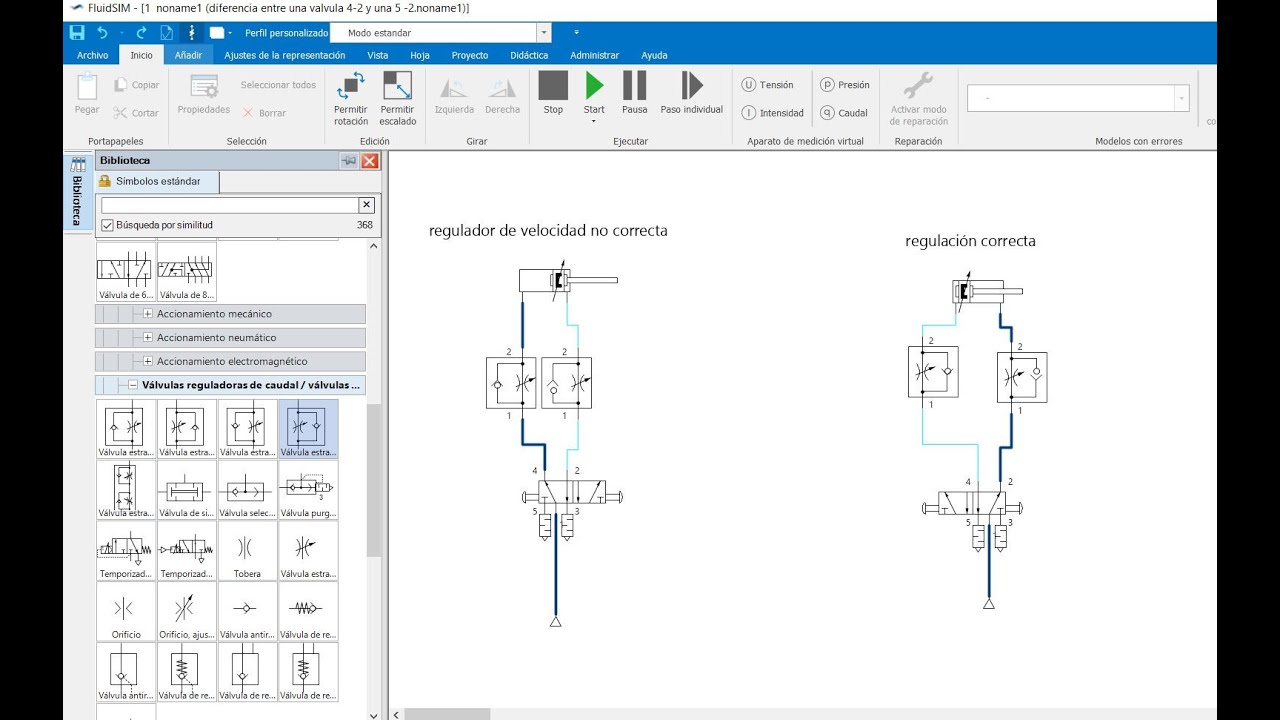1280x720 pixels.
Task: Toggle the Caudal virtual measurement
Action: (x=843, y=113)
